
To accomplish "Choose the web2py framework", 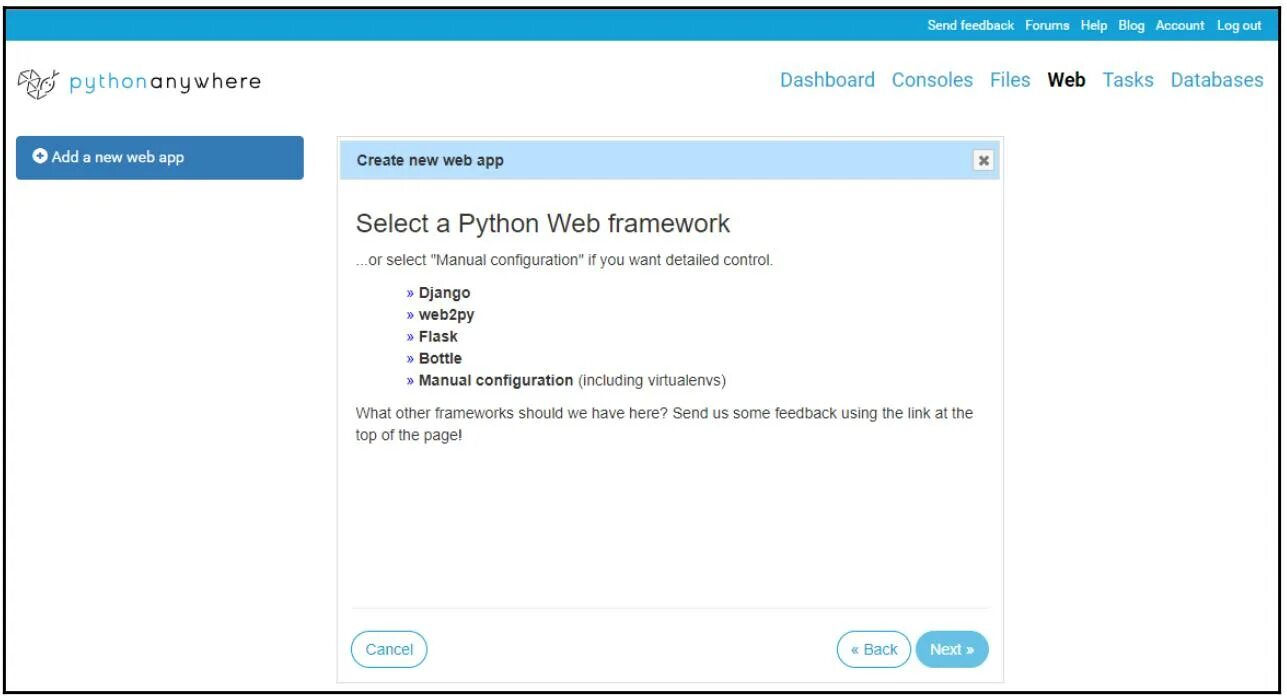I will click(x=446, y=315).
